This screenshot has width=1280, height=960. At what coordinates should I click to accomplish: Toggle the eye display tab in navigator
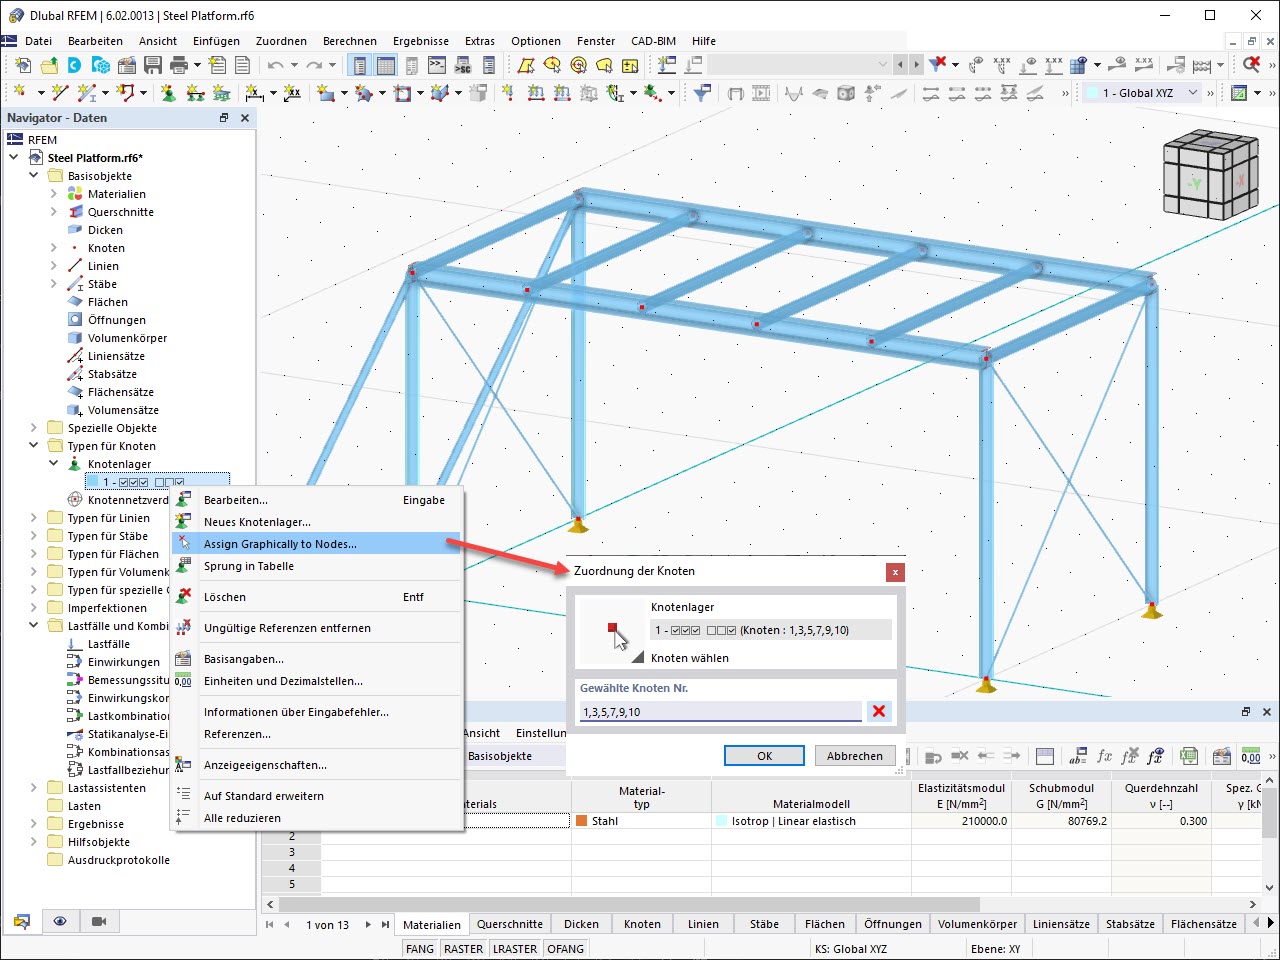click(x=60, y=921)
